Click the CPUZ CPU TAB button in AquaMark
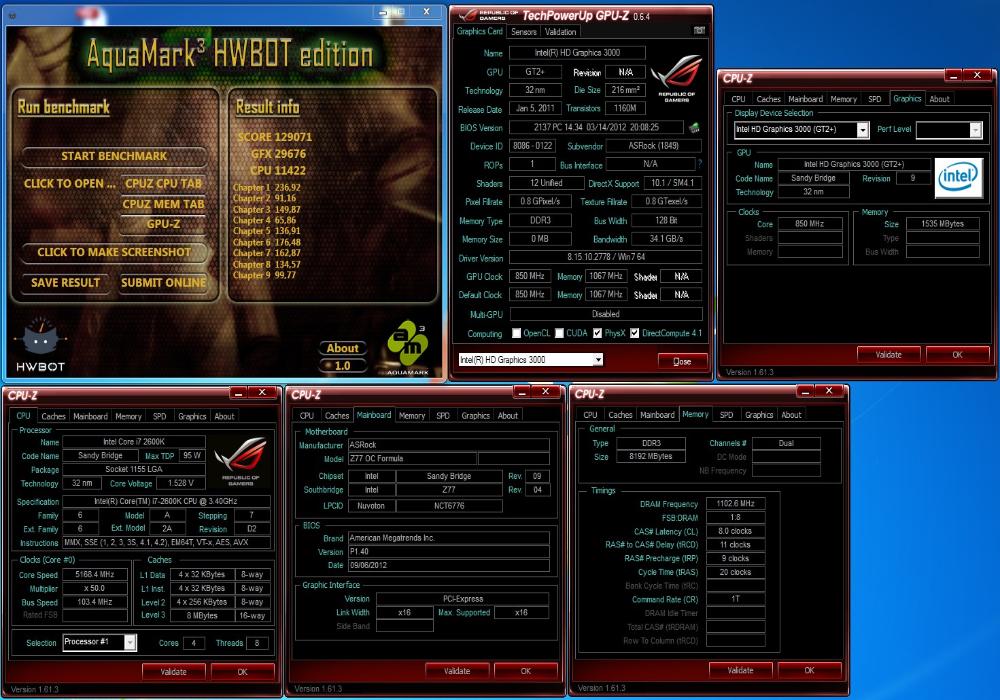Screen dimensions: 1000x700 pyautogui.click(x=163, y=184)
